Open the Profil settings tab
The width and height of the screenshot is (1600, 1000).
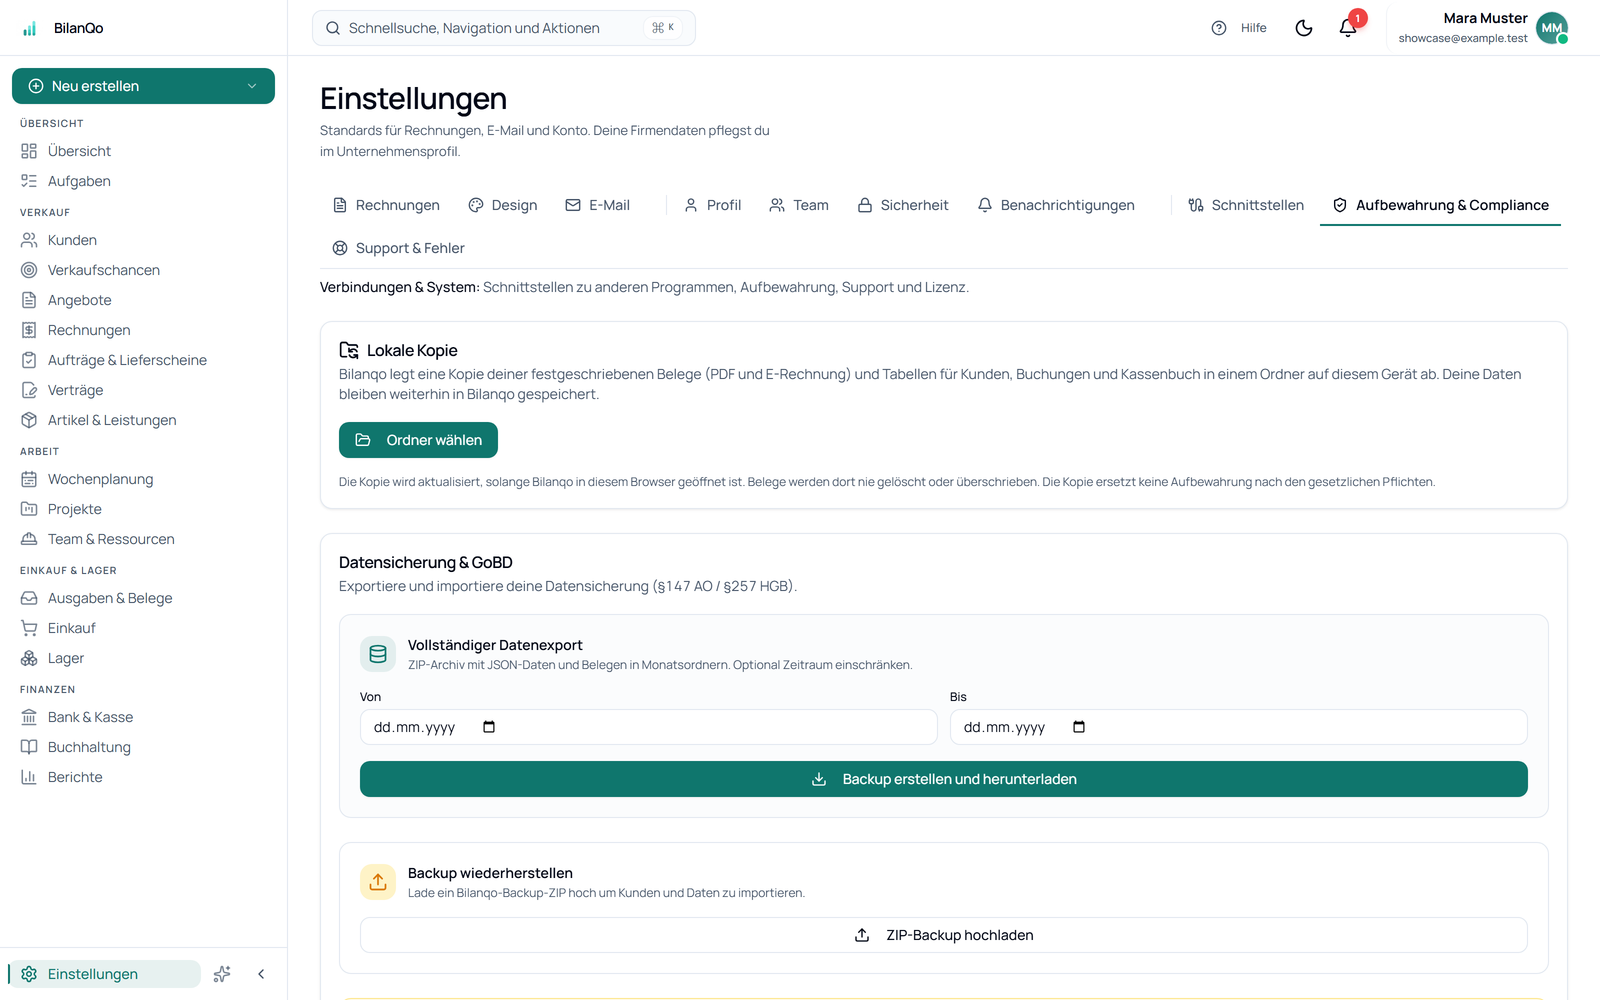coord(712,205)
